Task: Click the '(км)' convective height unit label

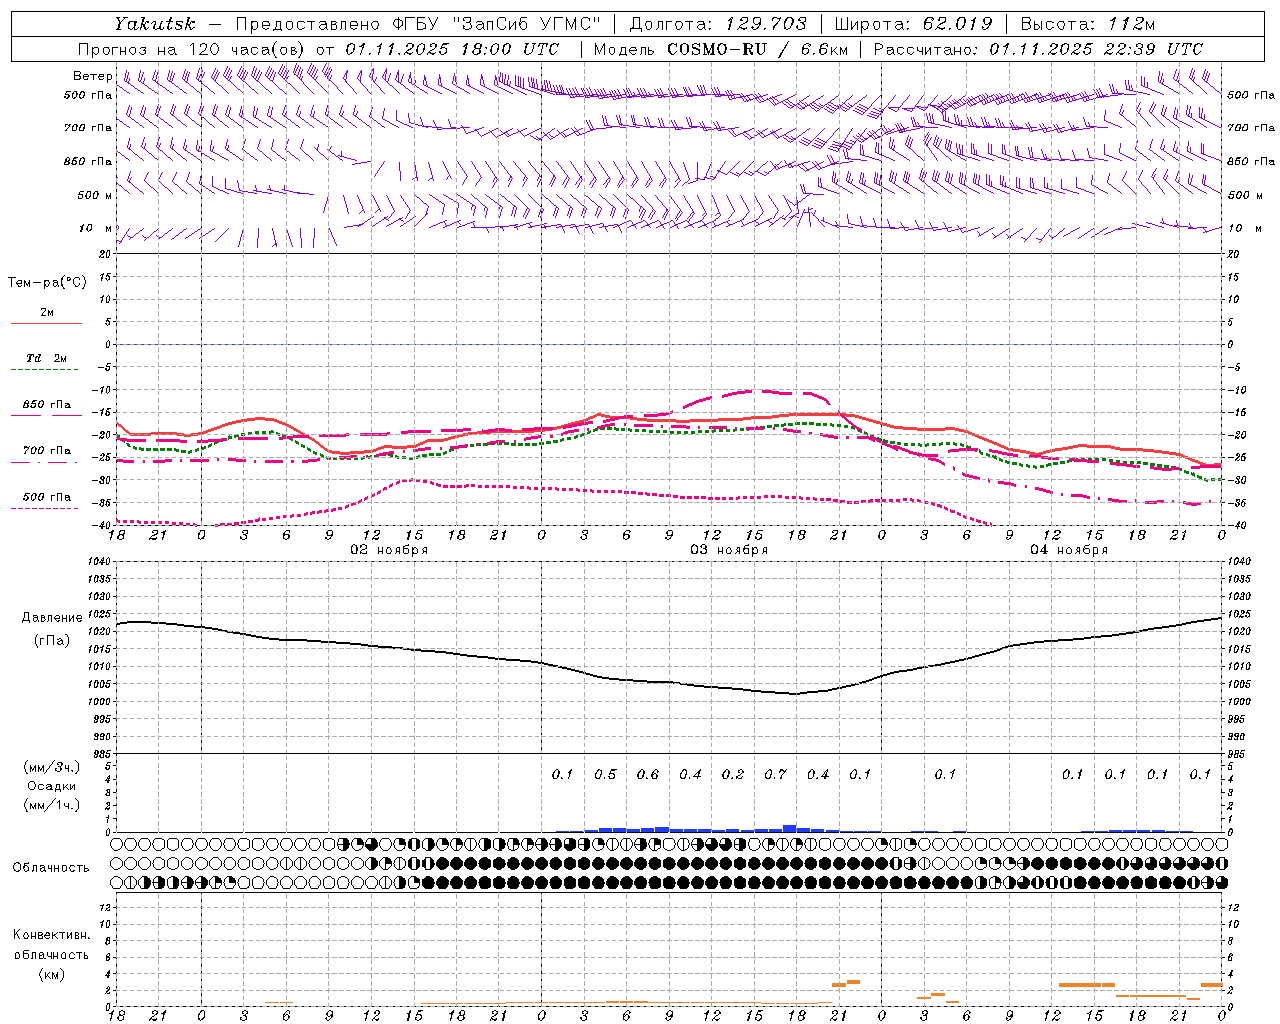Action: pyautogui.click(x=51, y=974)
